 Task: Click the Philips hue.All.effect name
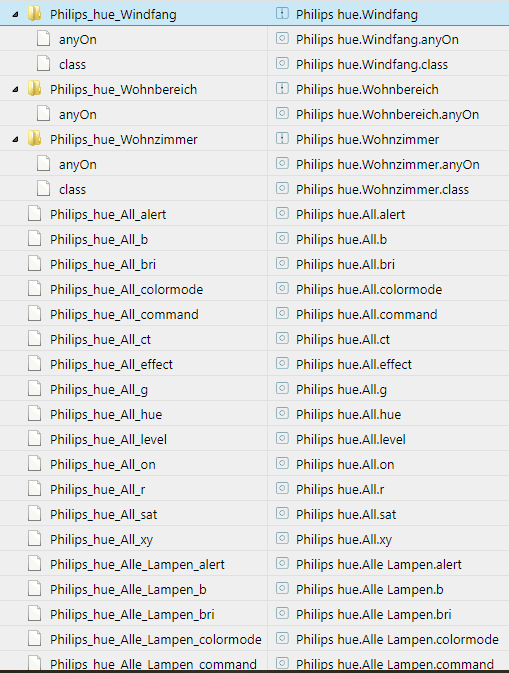354,365
